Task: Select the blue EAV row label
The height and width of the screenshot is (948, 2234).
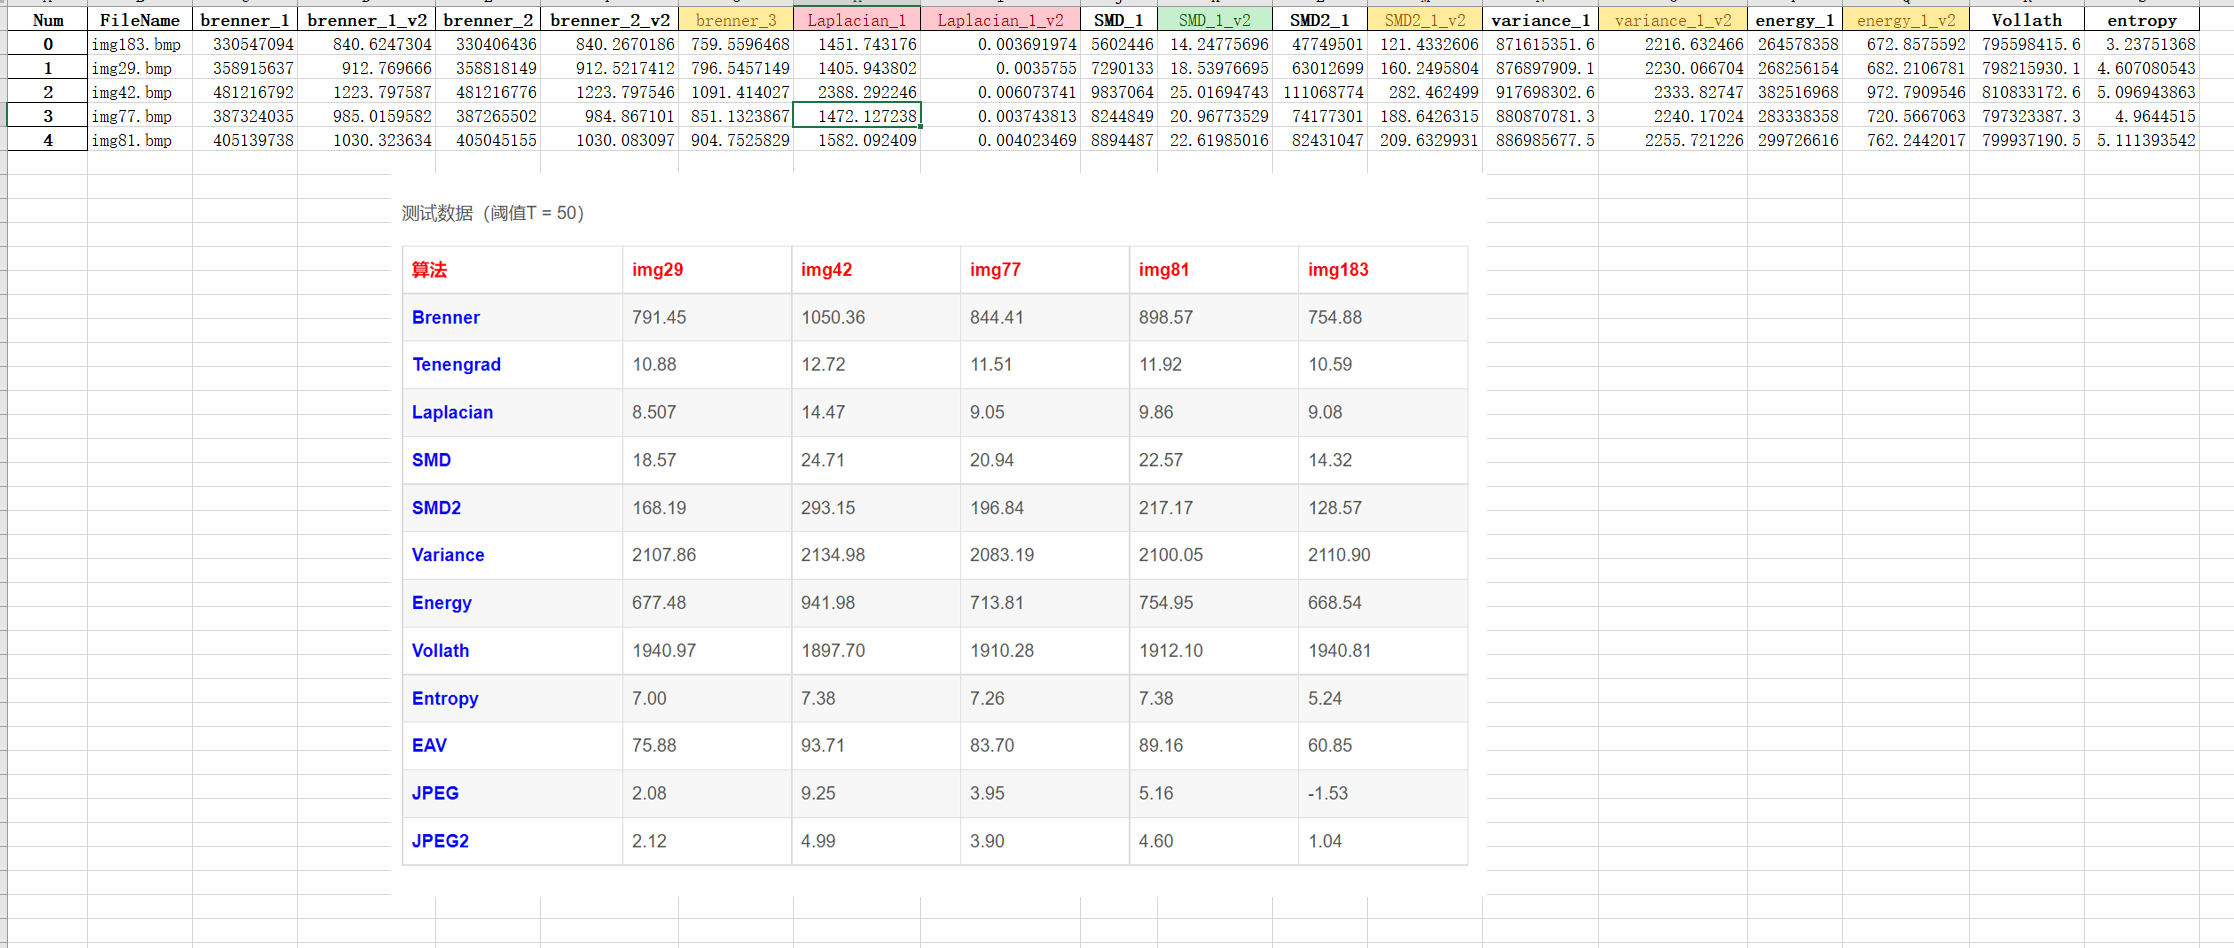Action: point(429,746)
